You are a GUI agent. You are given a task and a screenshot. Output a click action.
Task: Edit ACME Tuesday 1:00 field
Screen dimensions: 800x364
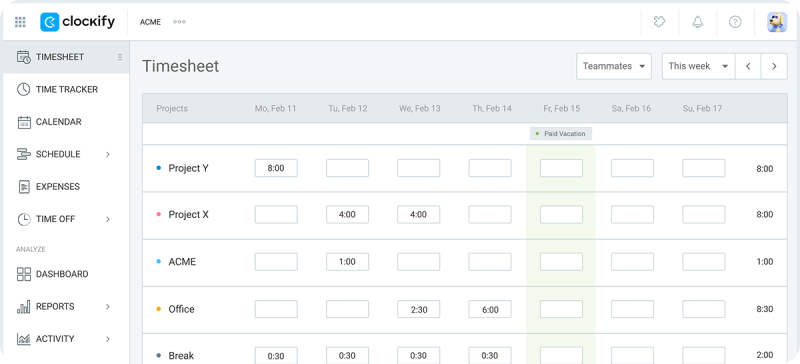point(347,262)
